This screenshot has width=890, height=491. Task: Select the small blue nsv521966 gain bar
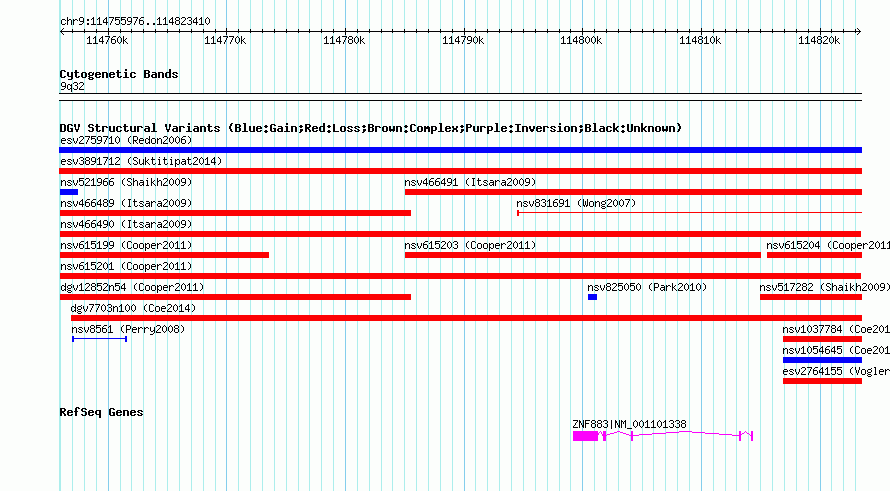pyautogui.click(x=69, y=192)
